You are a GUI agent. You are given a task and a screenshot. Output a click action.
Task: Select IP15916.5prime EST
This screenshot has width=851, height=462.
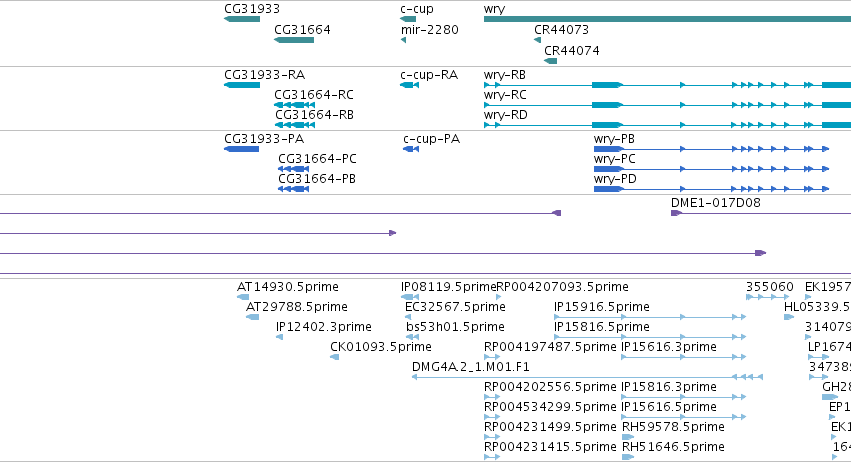pyautogui.click(x=650, y=317)
